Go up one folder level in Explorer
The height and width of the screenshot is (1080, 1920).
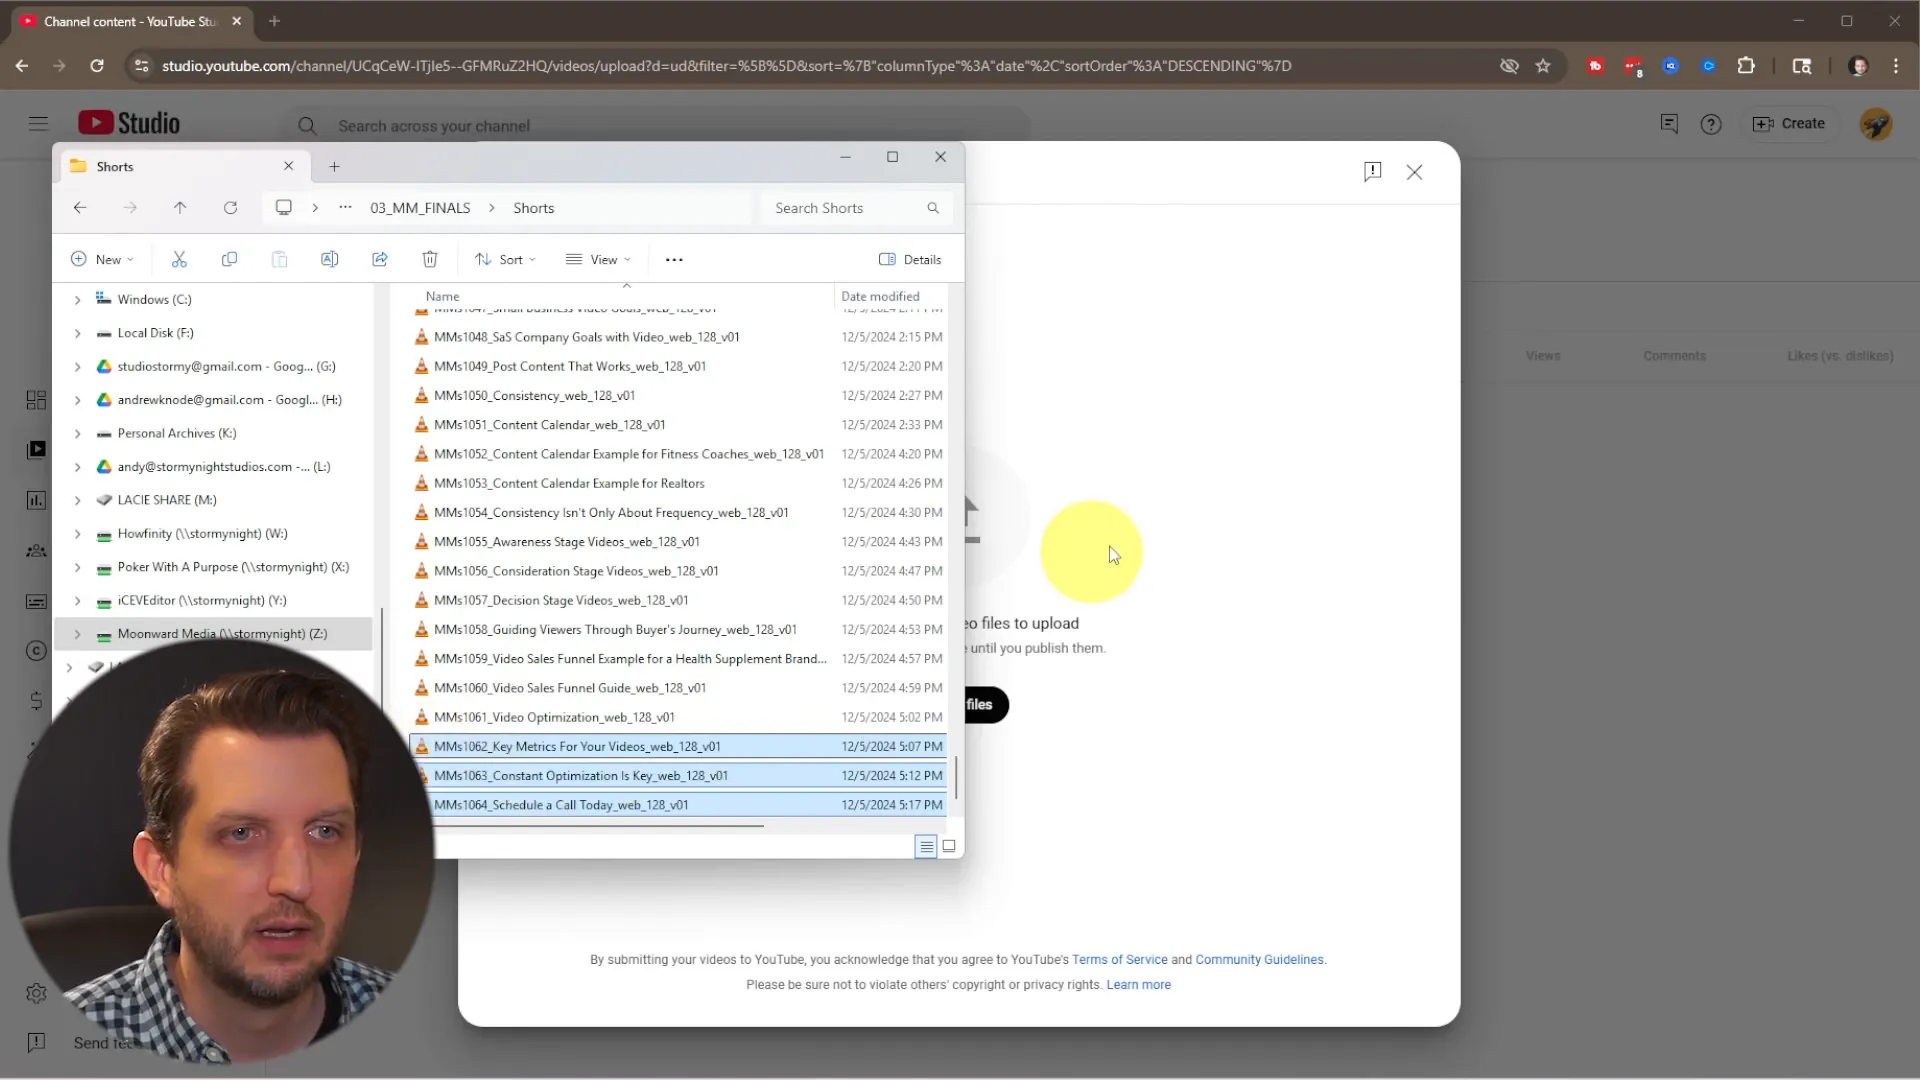(x=180, y=207)
